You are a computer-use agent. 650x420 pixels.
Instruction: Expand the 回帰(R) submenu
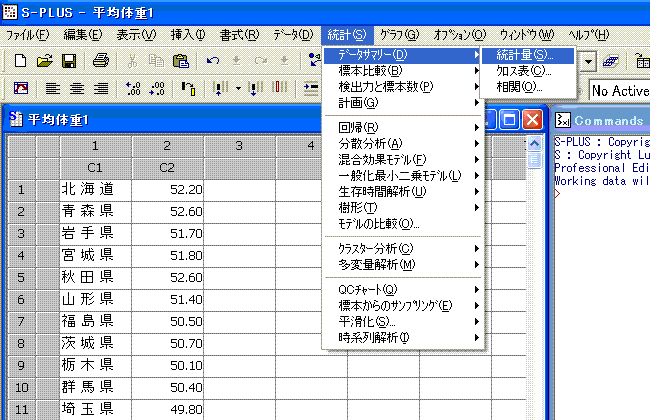403,127
